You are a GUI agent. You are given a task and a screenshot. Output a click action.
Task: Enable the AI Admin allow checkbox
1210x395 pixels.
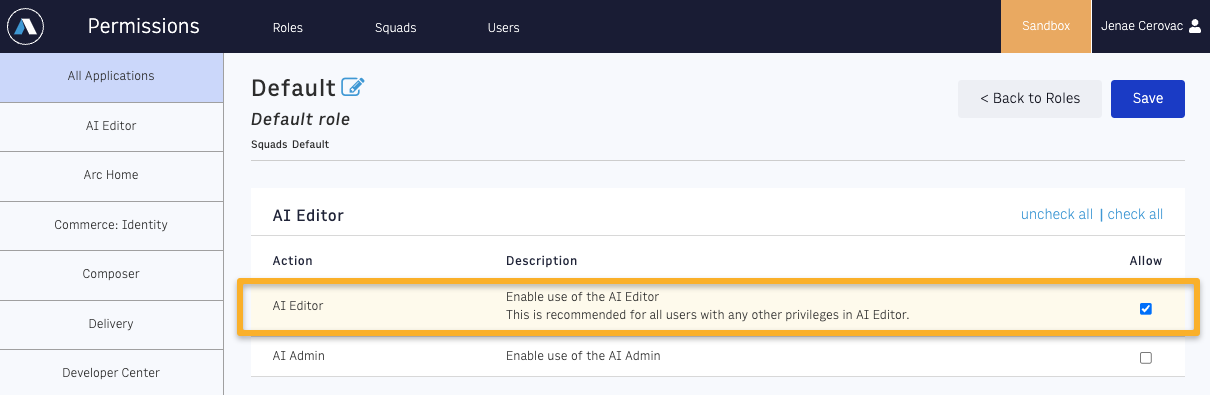1146,358
